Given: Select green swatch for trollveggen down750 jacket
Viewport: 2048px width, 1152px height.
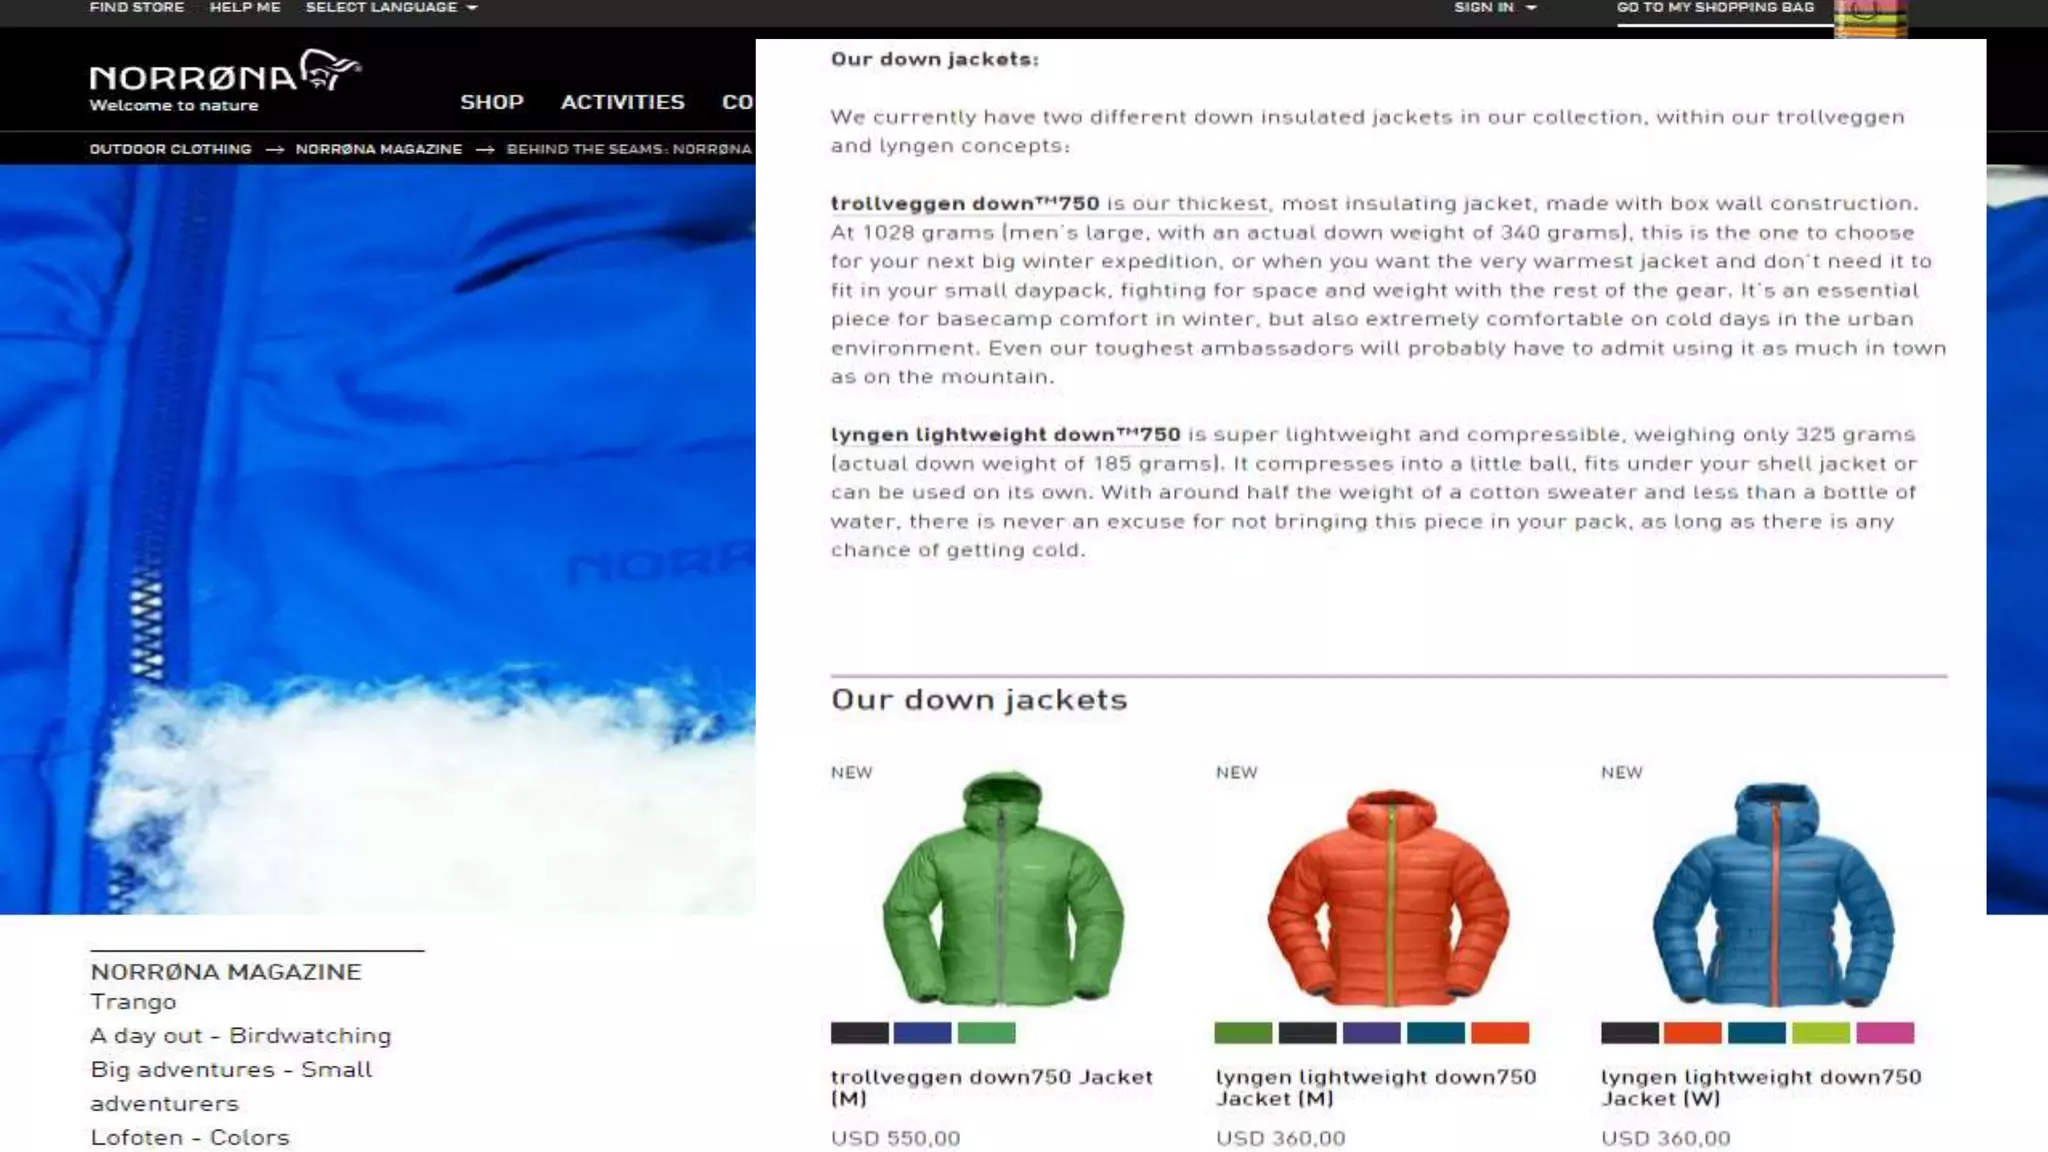Looking at the screenshot, I should coord(986,1033).
